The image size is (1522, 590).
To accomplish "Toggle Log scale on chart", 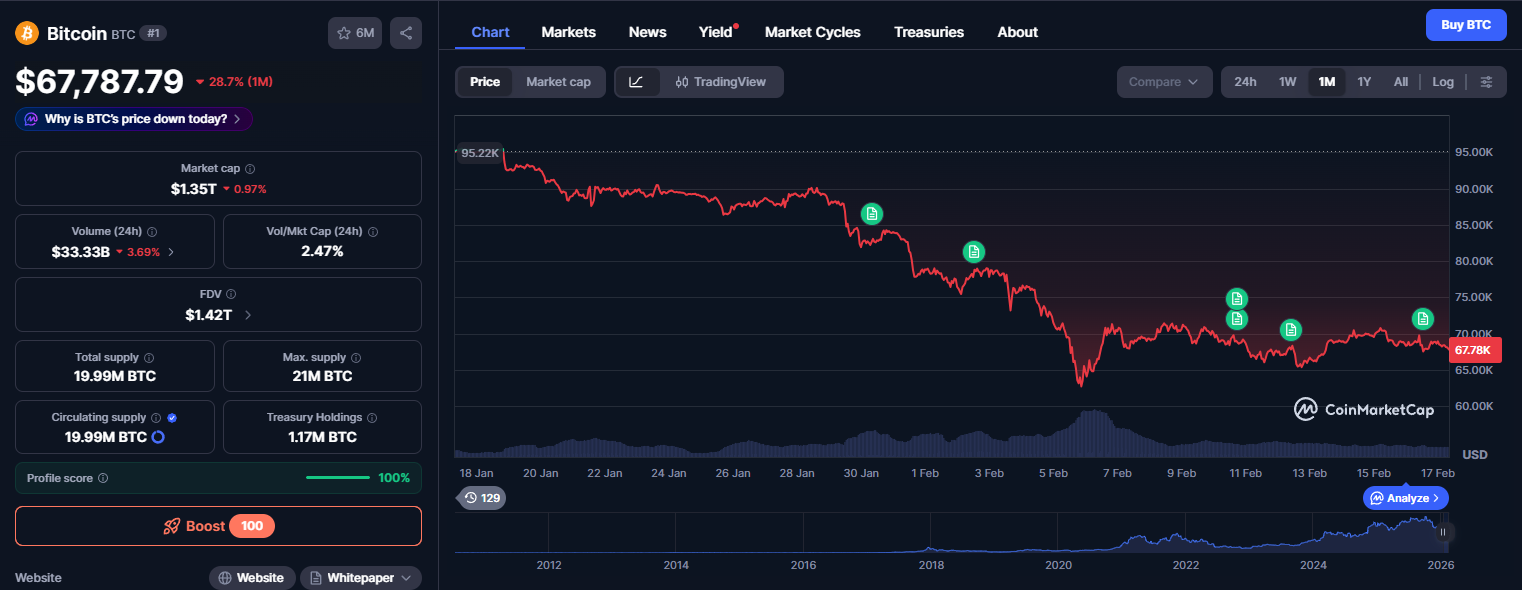I will [x=1443, y=82].
